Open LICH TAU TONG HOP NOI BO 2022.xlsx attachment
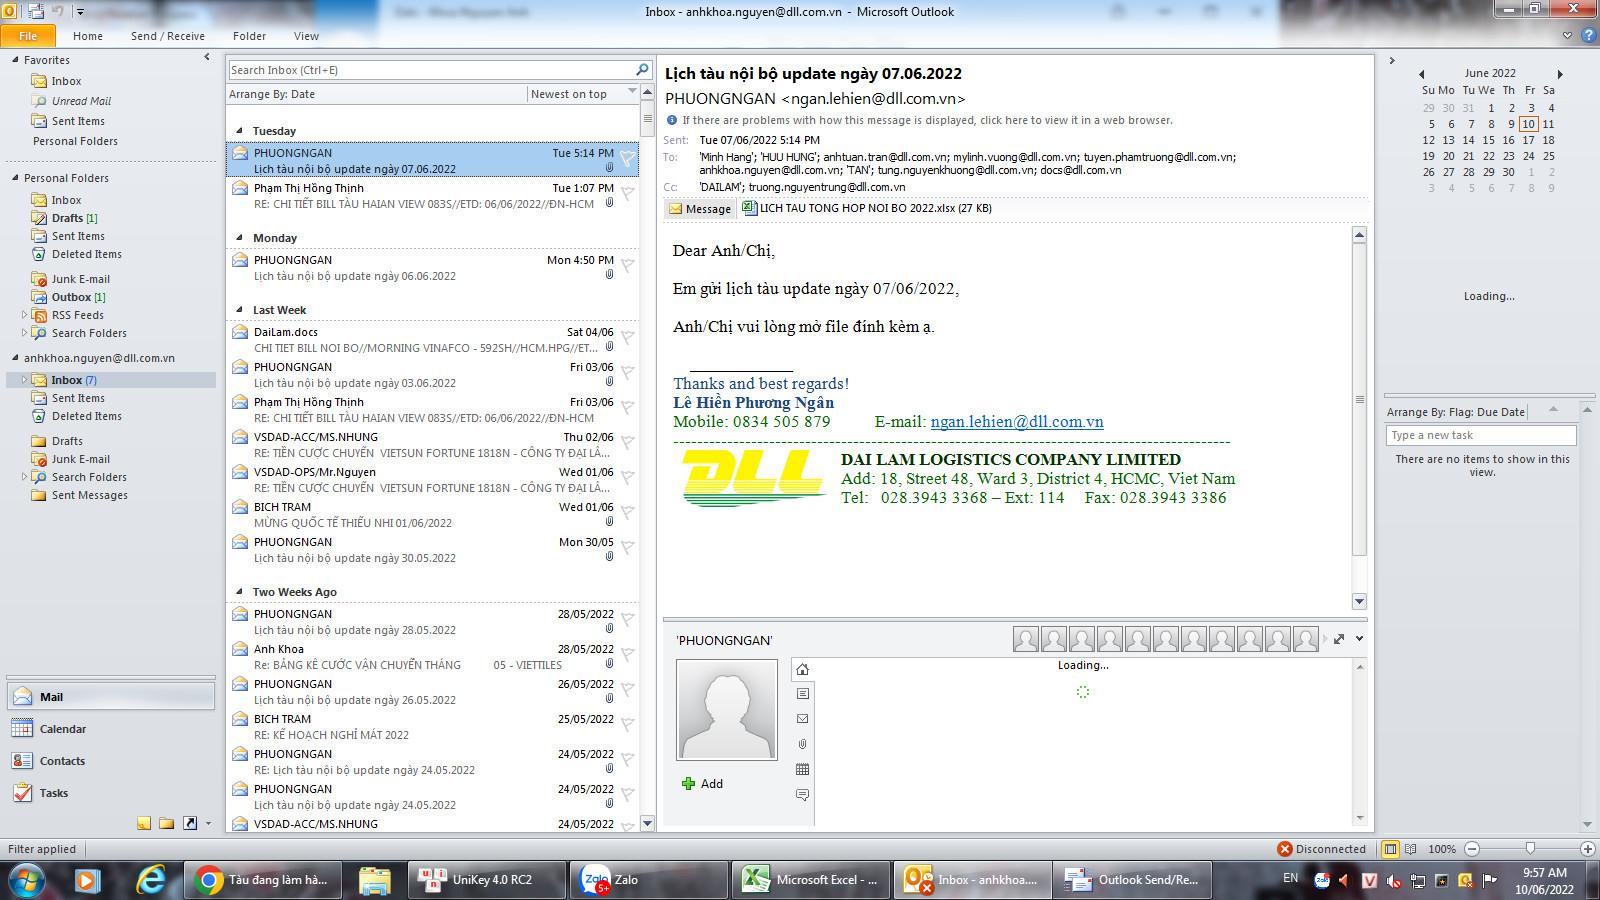 868,208
